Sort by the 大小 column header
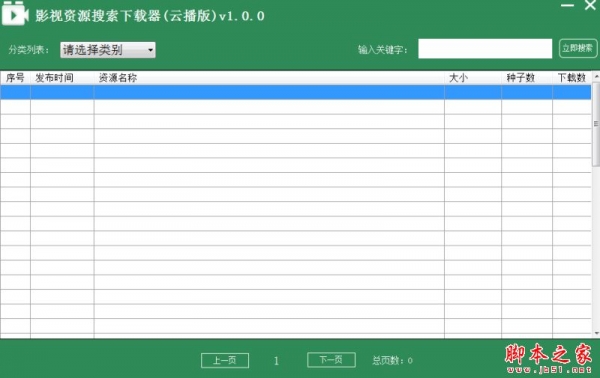This screenshot has height=378, width=600. pos(473,78)
